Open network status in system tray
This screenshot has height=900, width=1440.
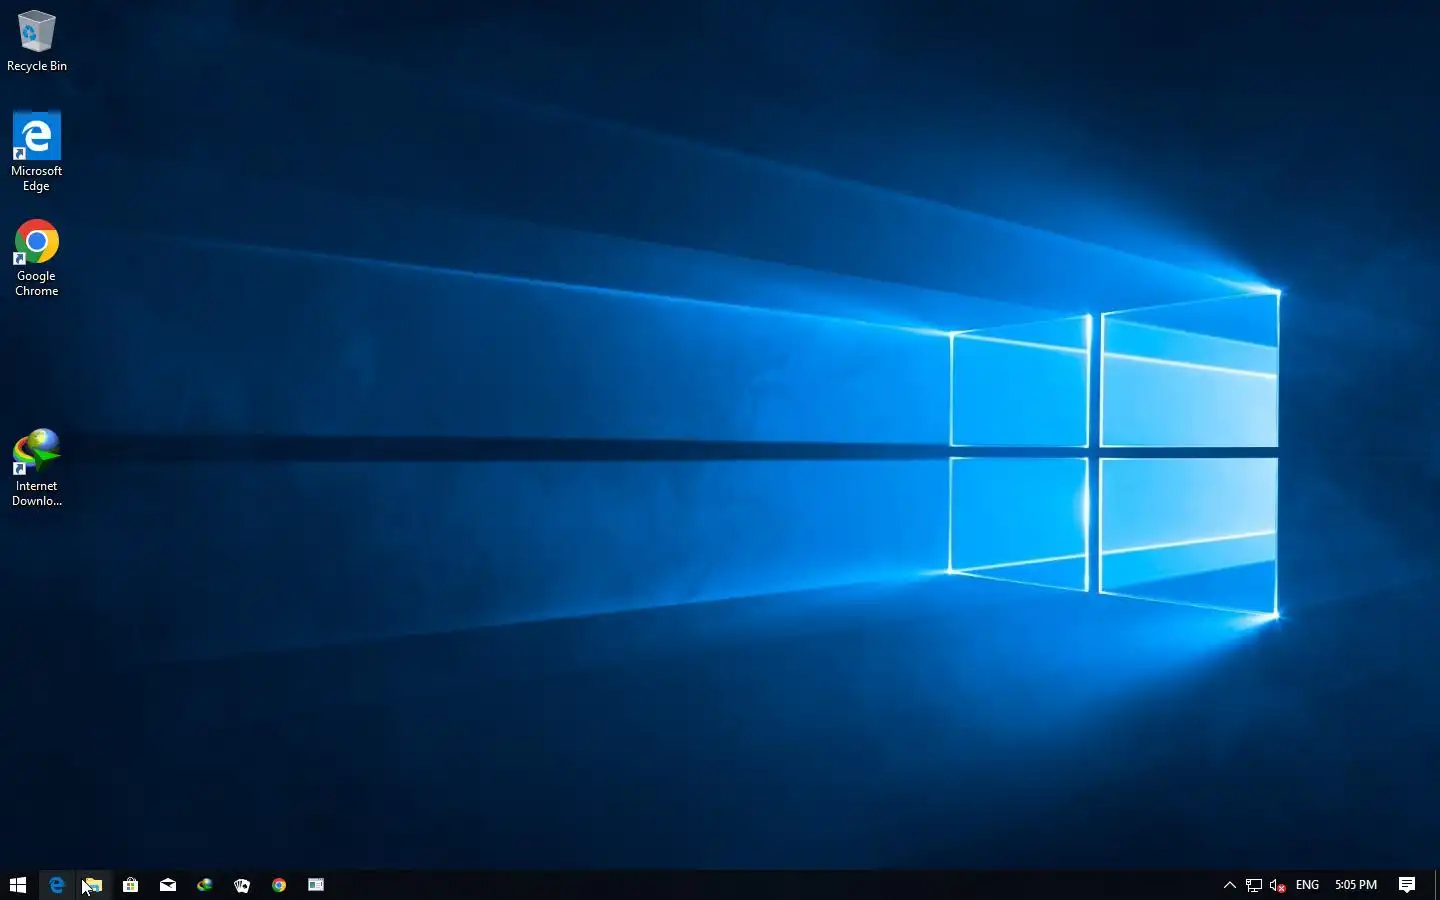pyautogui.click(x=1253, y=885)
